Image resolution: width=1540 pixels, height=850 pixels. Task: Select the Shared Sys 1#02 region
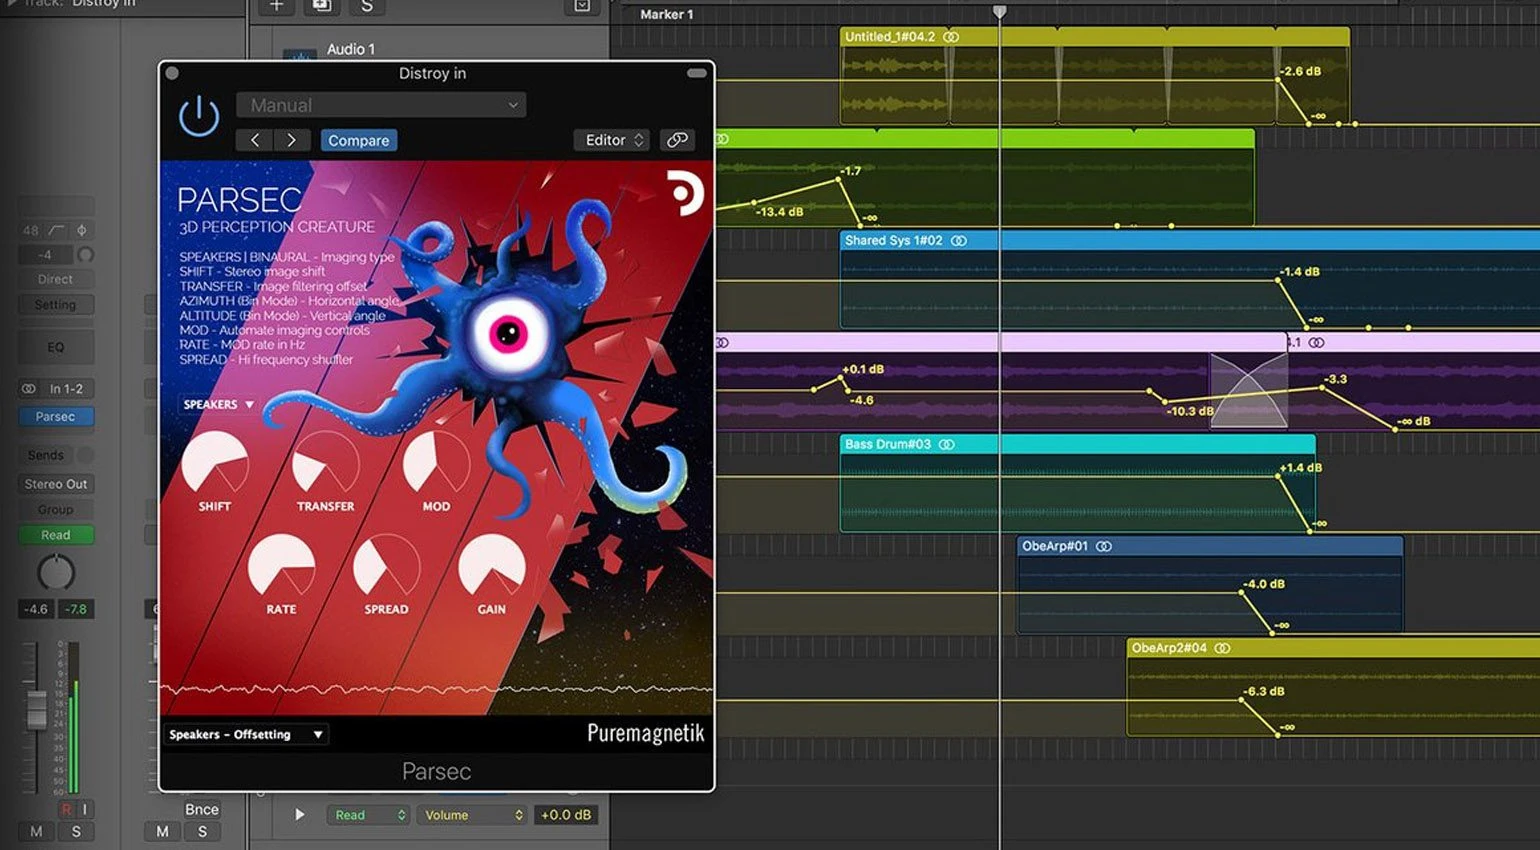1190,281
